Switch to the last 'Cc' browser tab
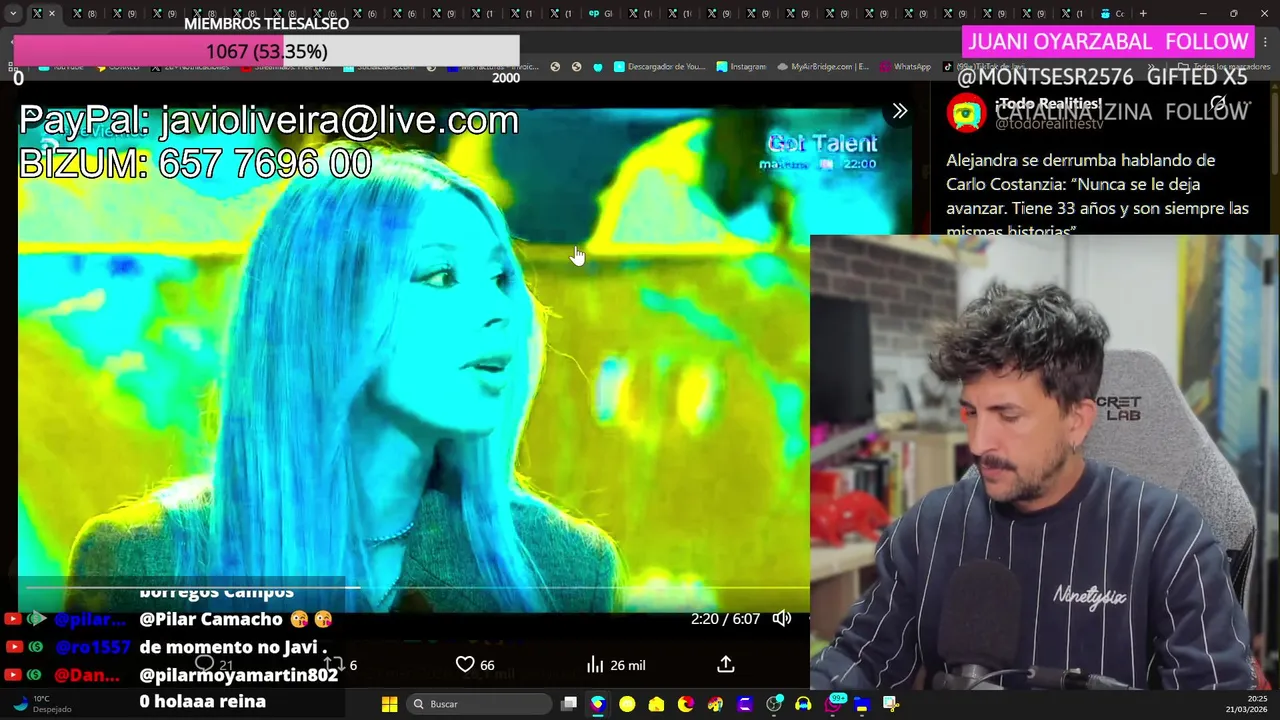Screen dimensions: 1280x720 (x=1112, y=13)
